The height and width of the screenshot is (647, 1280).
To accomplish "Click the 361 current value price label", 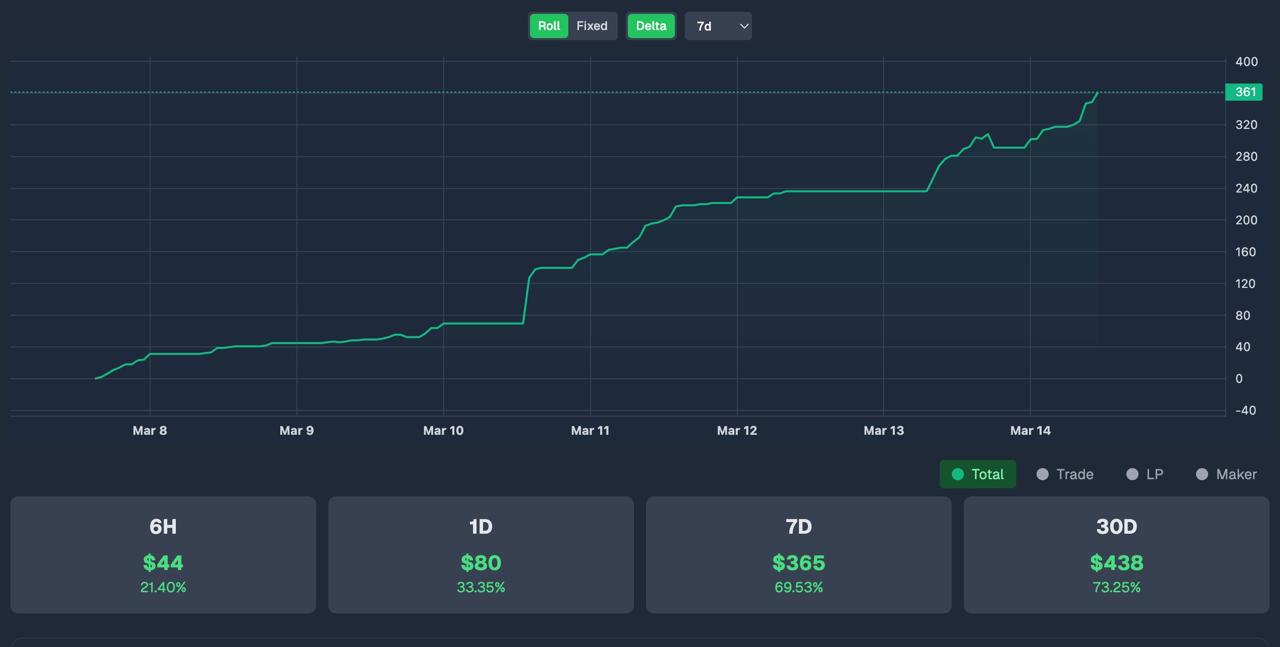I will click(x=1245, y=92).
